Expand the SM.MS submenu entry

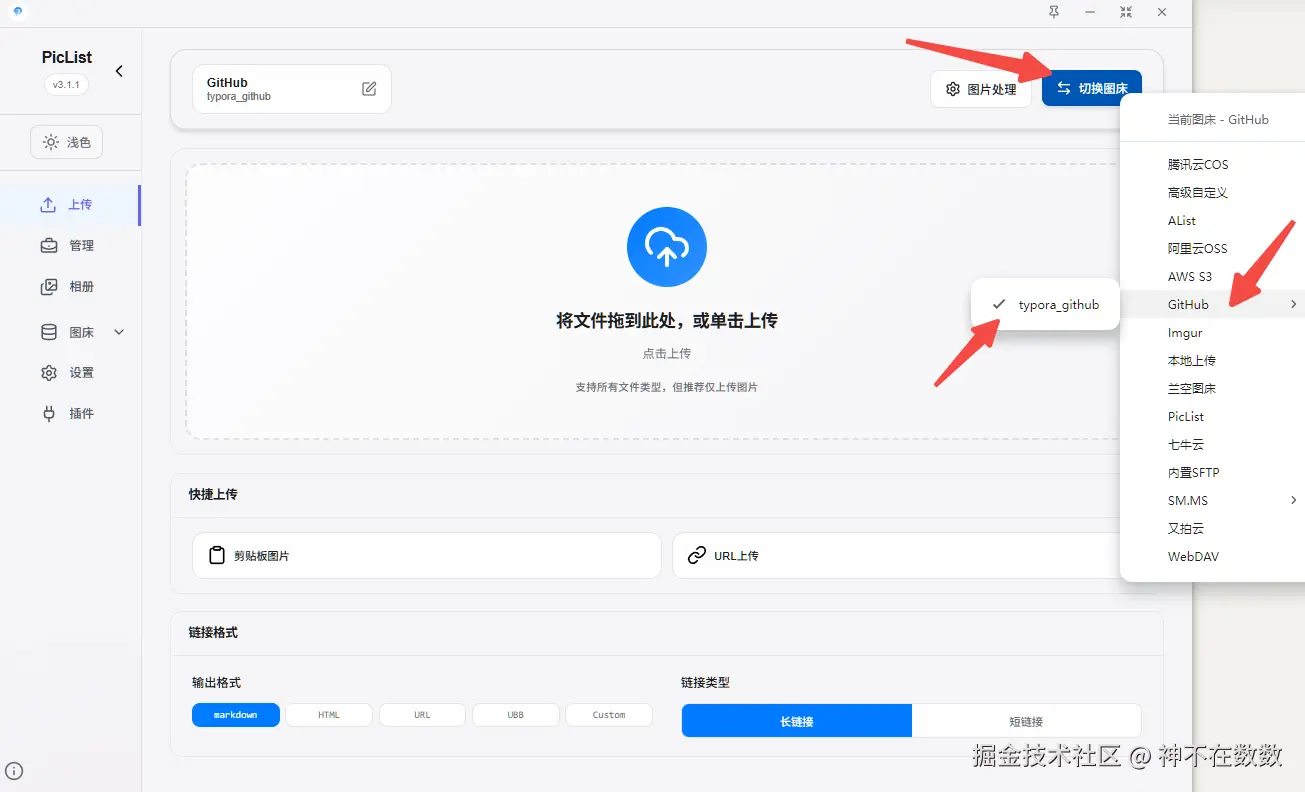tap(1212, 501)
